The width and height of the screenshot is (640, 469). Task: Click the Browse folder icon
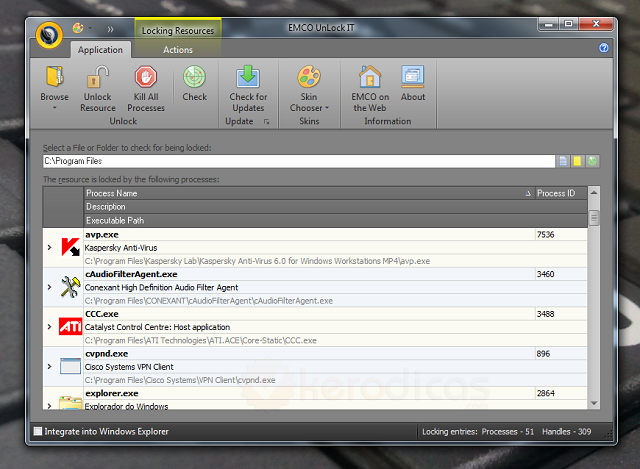point(54,76)
